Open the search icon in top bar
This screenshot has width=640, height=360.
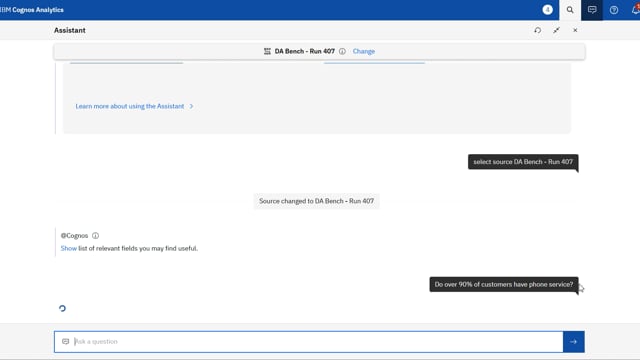pos(570,10)
